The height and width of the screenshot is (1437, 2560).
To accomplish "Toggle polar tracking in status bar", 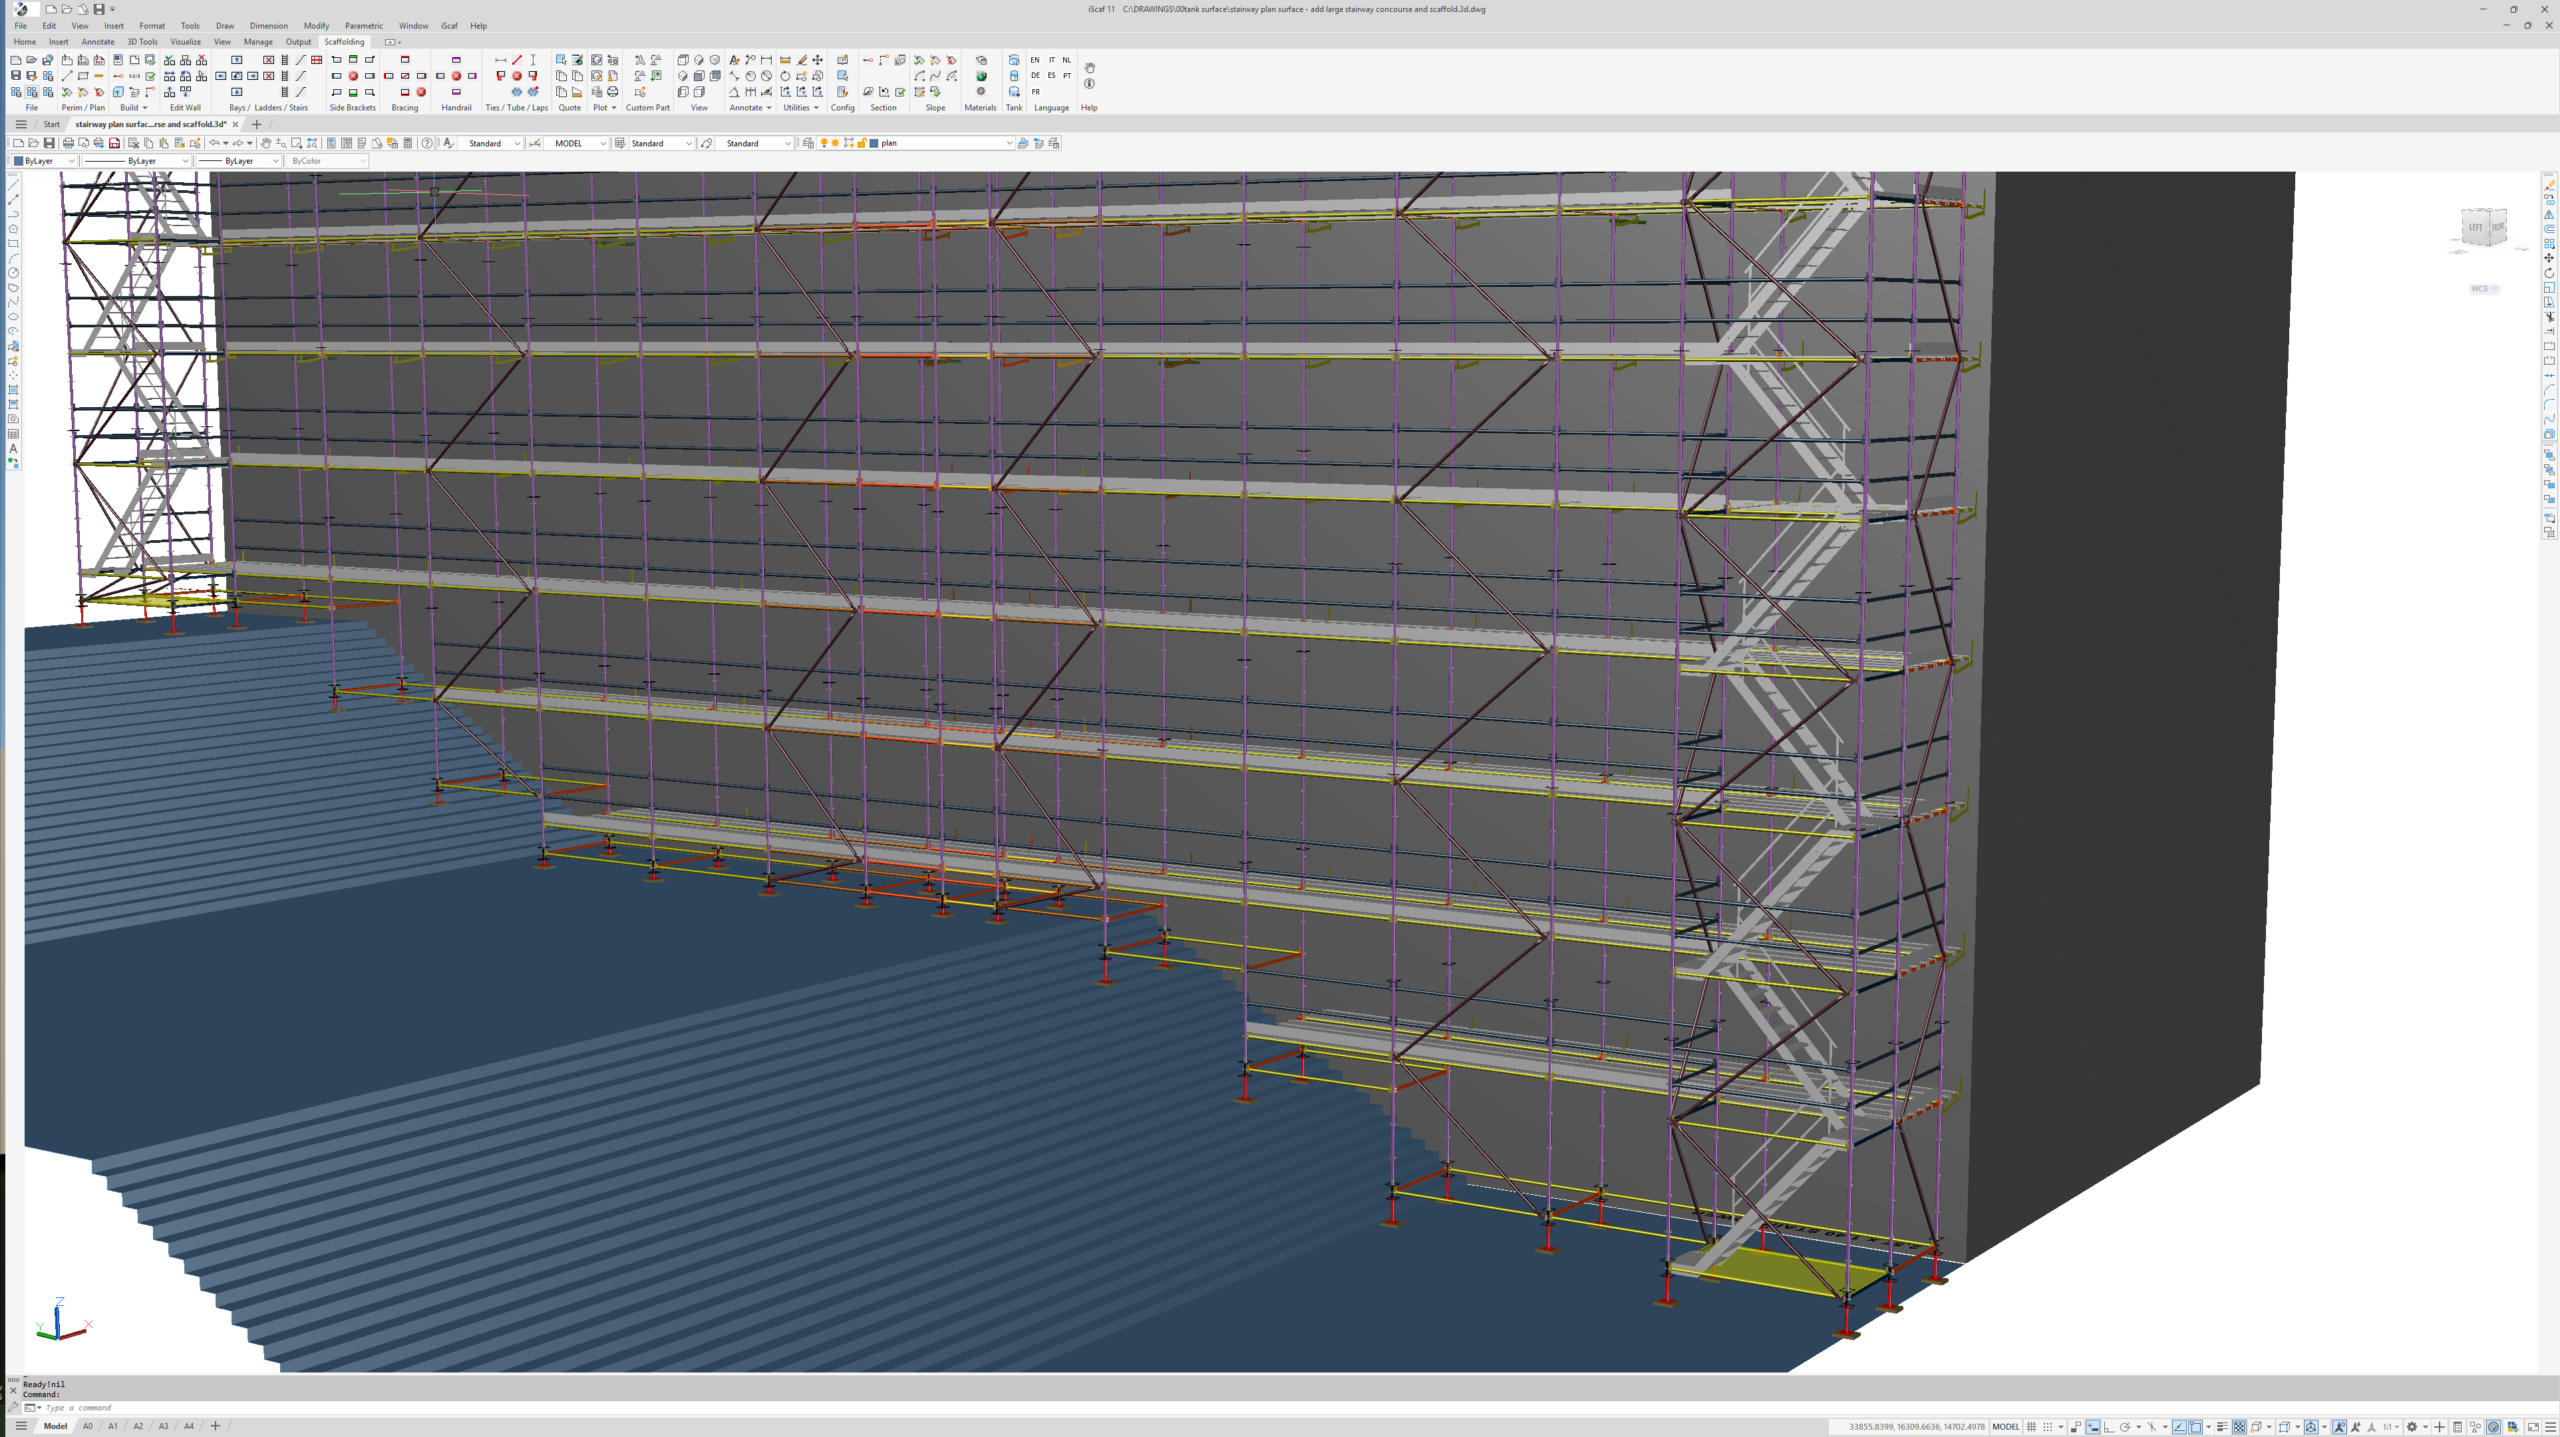I will point(2125,1427).
